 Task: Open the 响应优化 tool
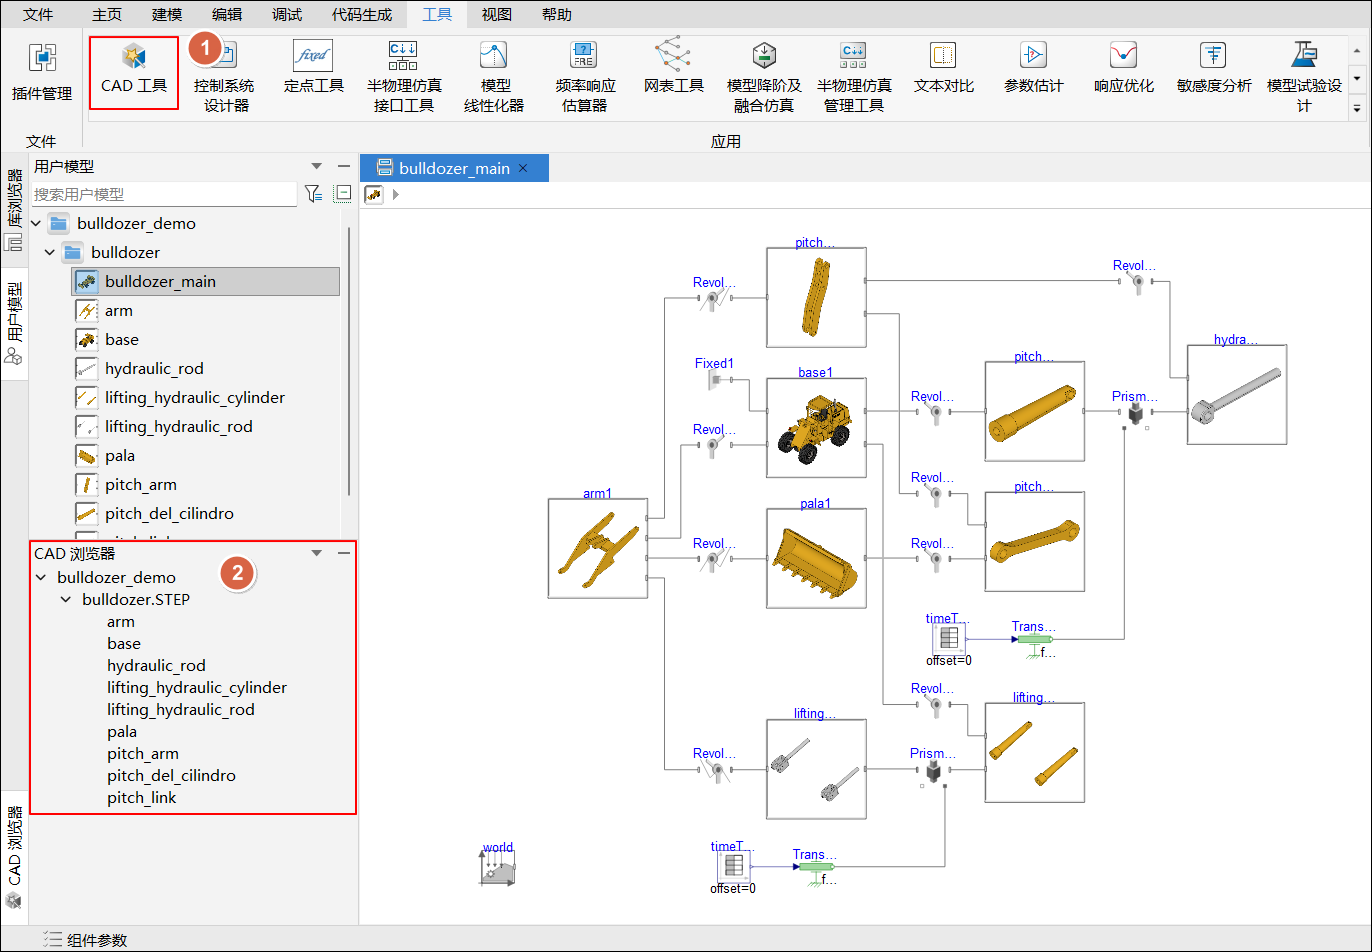click(1123, 68)
